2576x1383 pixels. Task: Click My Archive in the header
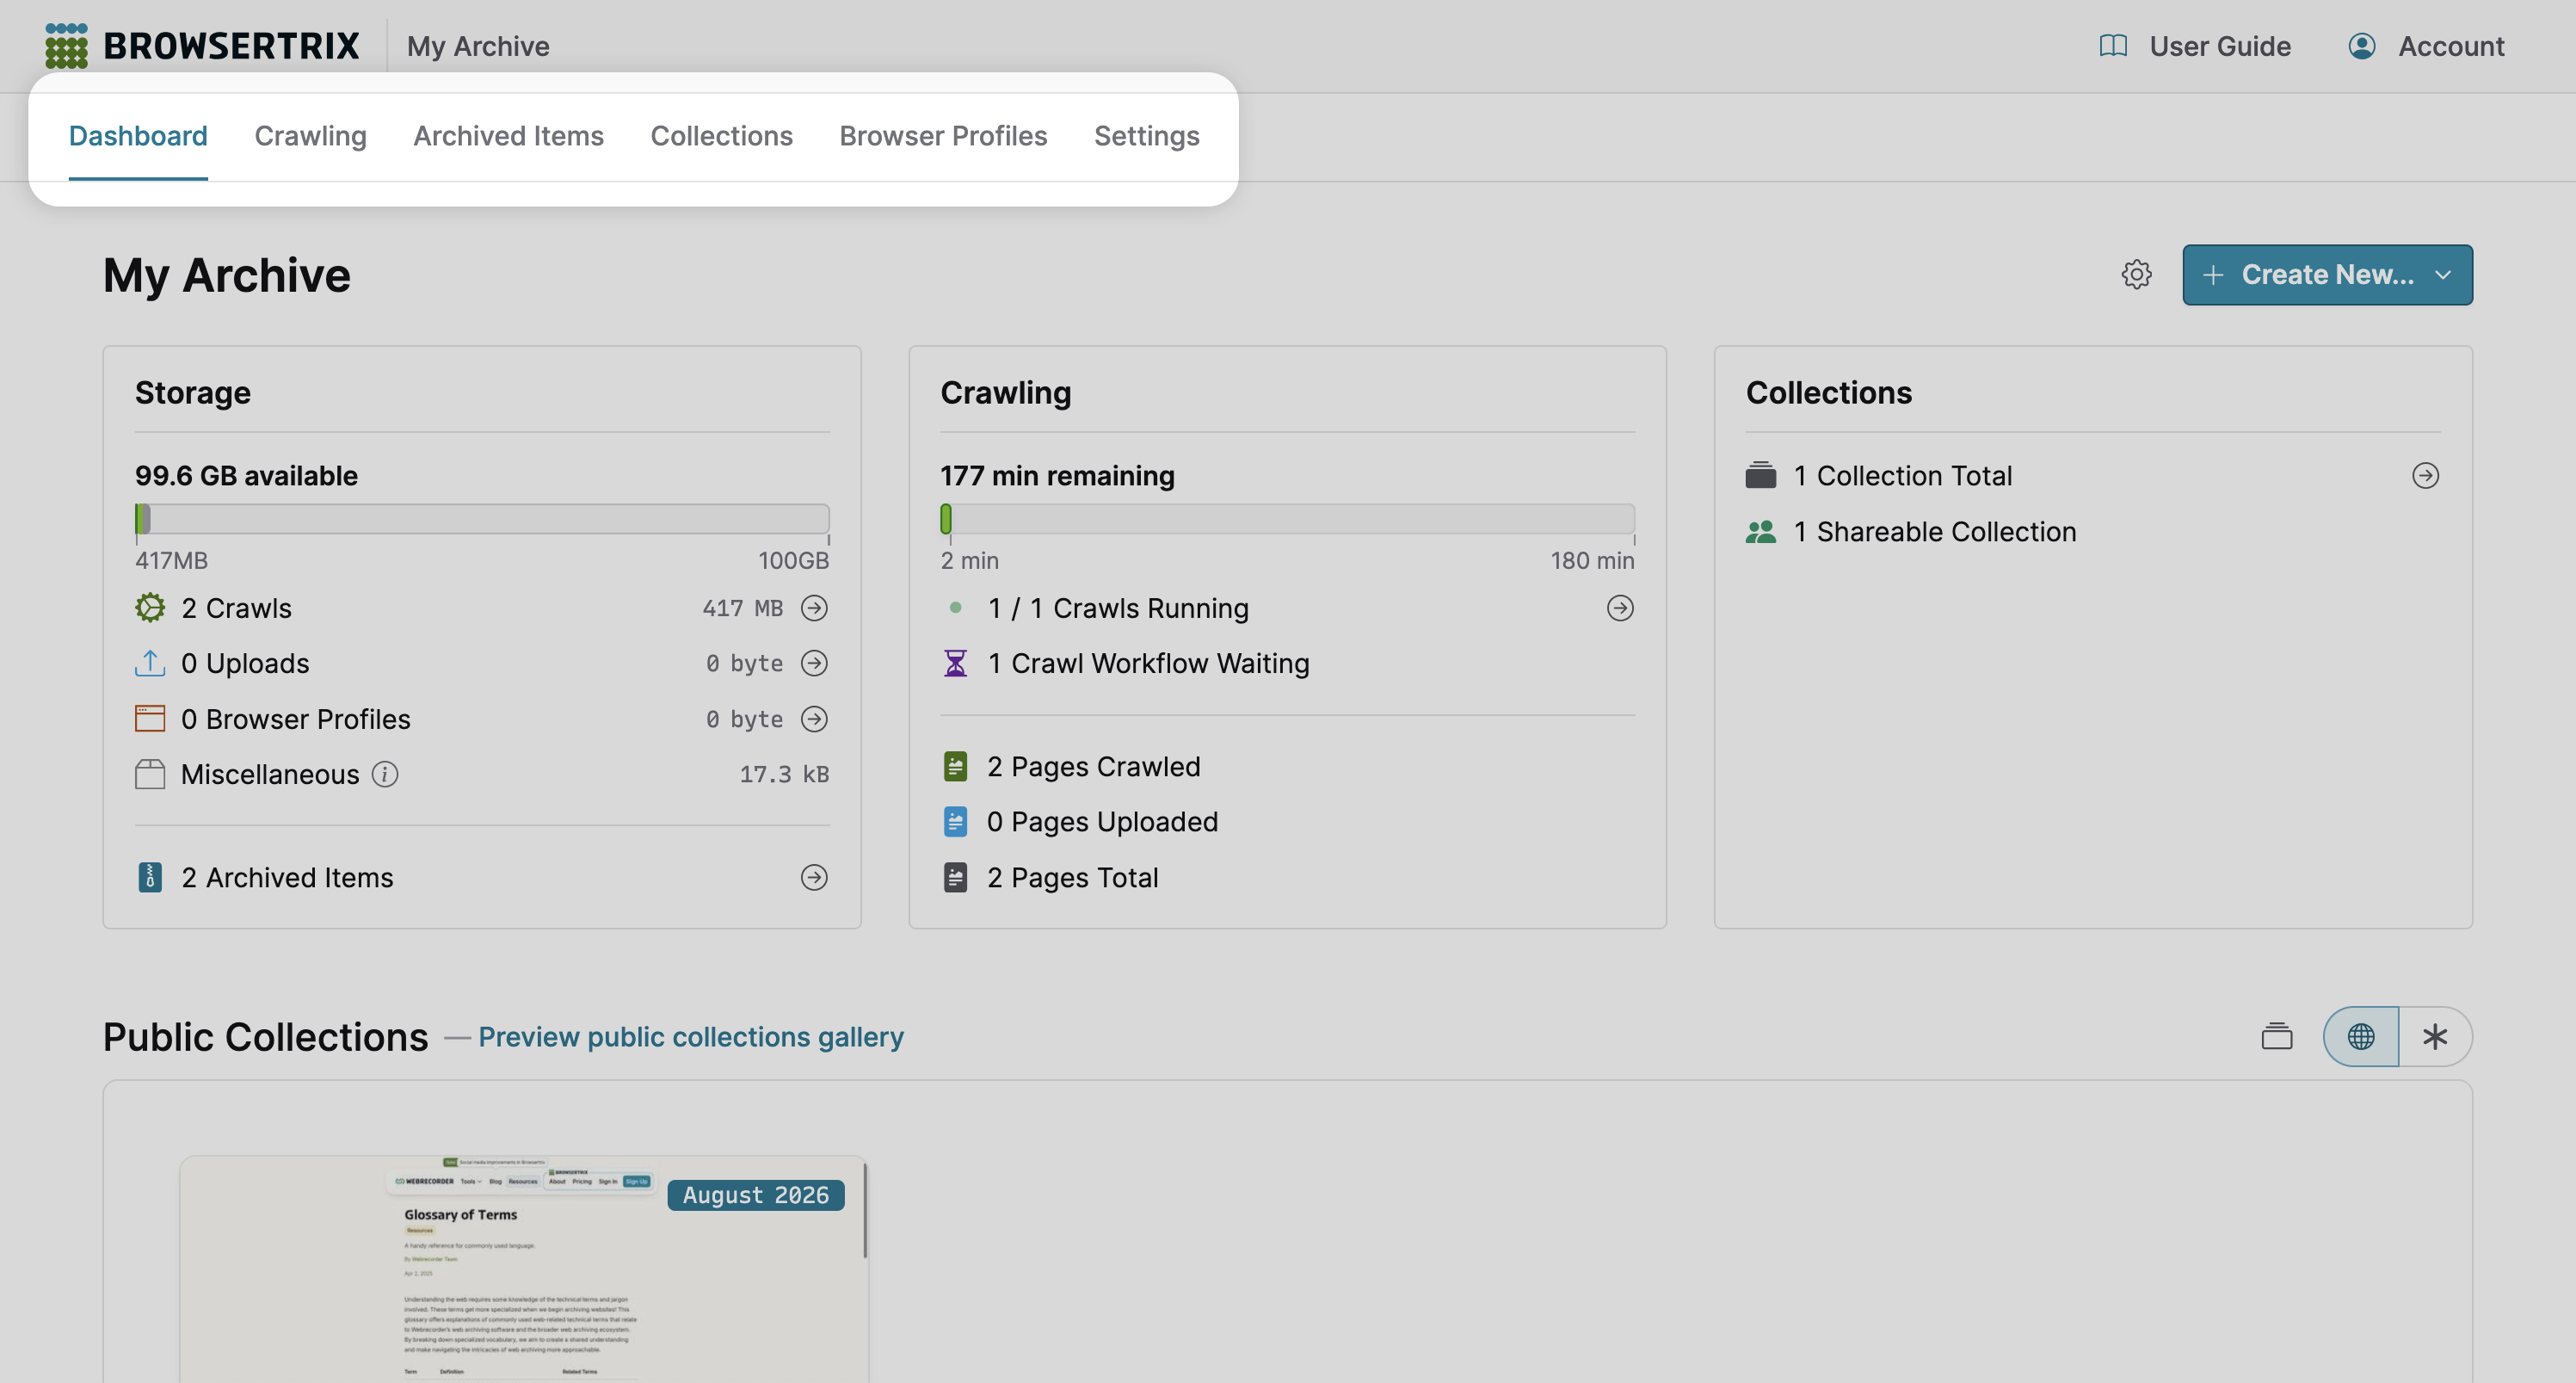click(478, 46)
